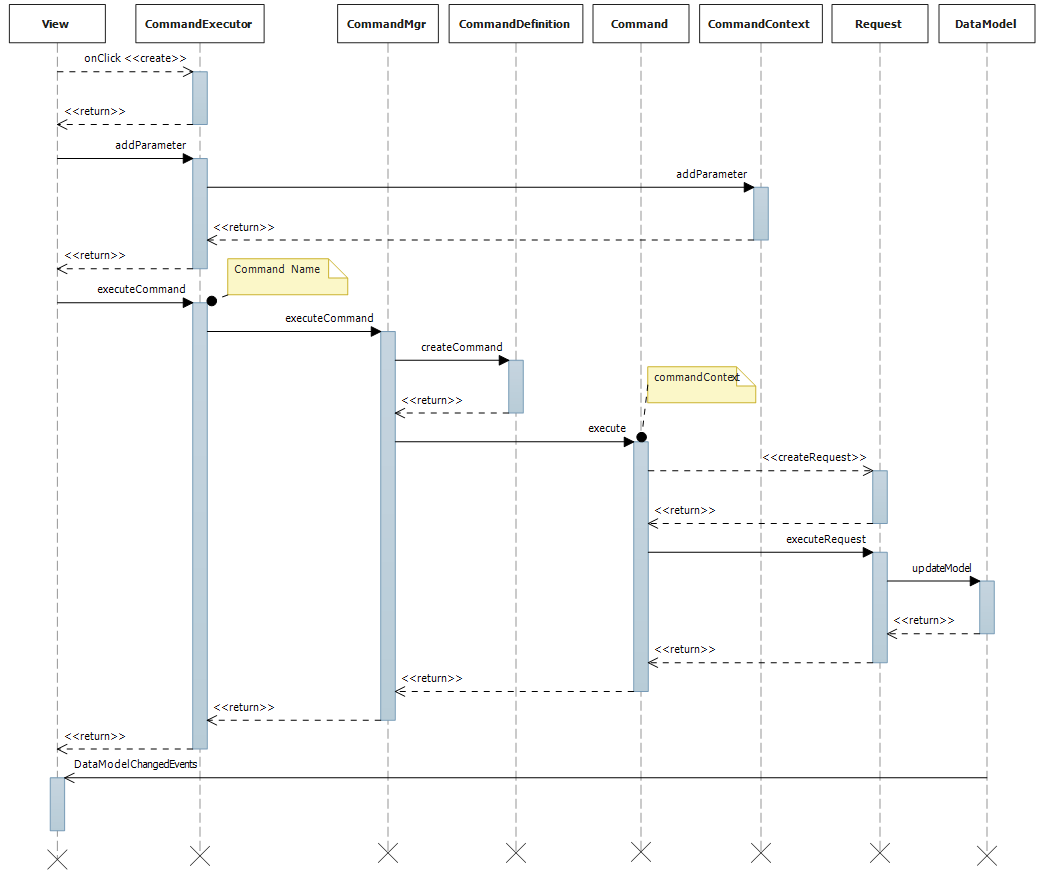Screen dimensions: 1048x878
Task: Click the 'executeRequest' message label
Action: (825, 539)
